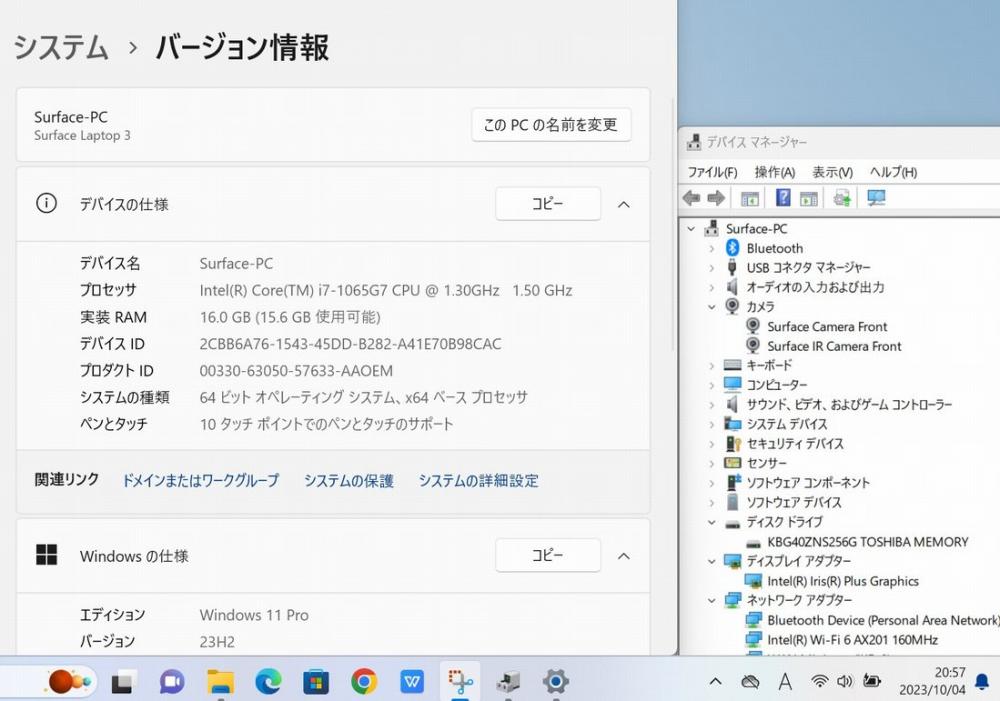Screen dimensions: 1000x701
Task: Click the icon beside ソフトウェア コンポーネント
Action: coord(733,482)
